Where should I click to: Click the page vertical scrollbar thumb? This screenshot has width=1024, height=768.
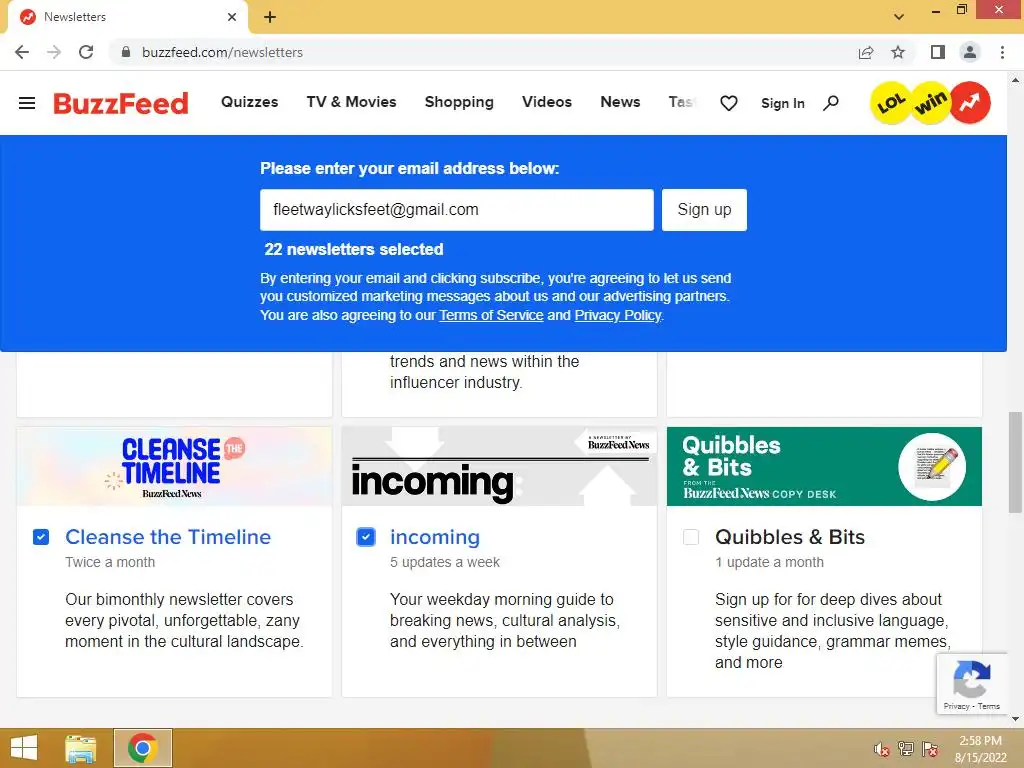(1014, 462)
